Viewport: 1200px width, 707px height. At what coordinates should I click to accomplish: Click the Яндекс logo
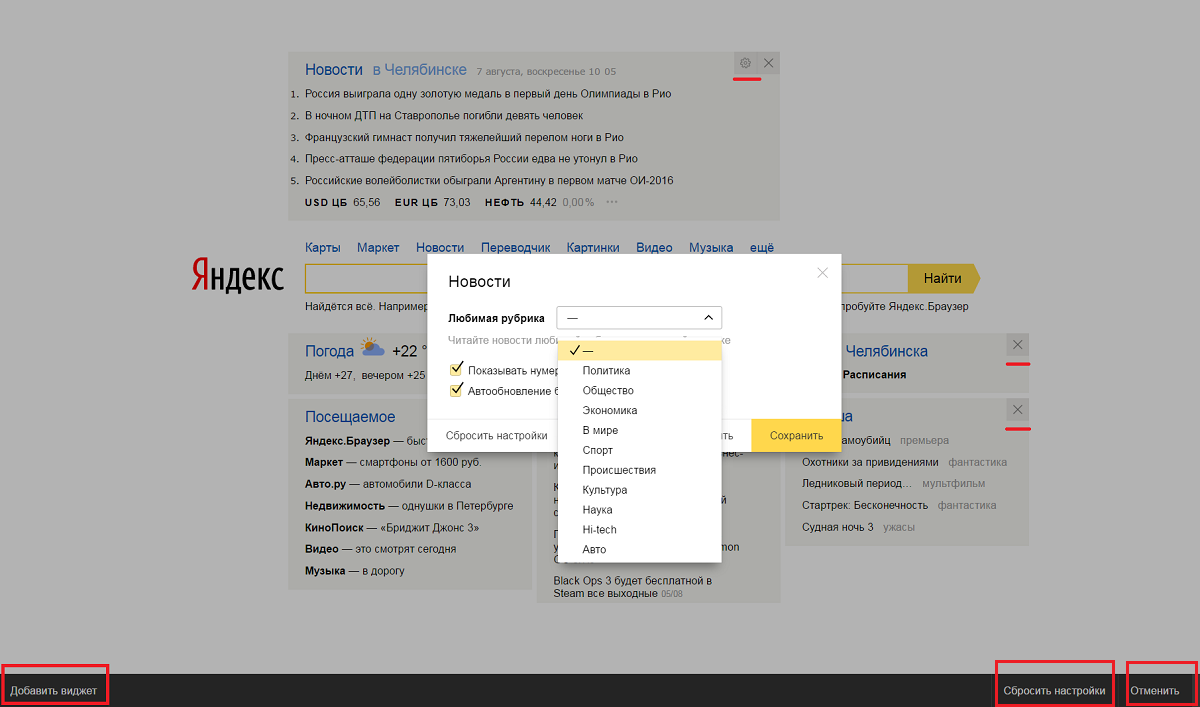(x=238, y=276)
